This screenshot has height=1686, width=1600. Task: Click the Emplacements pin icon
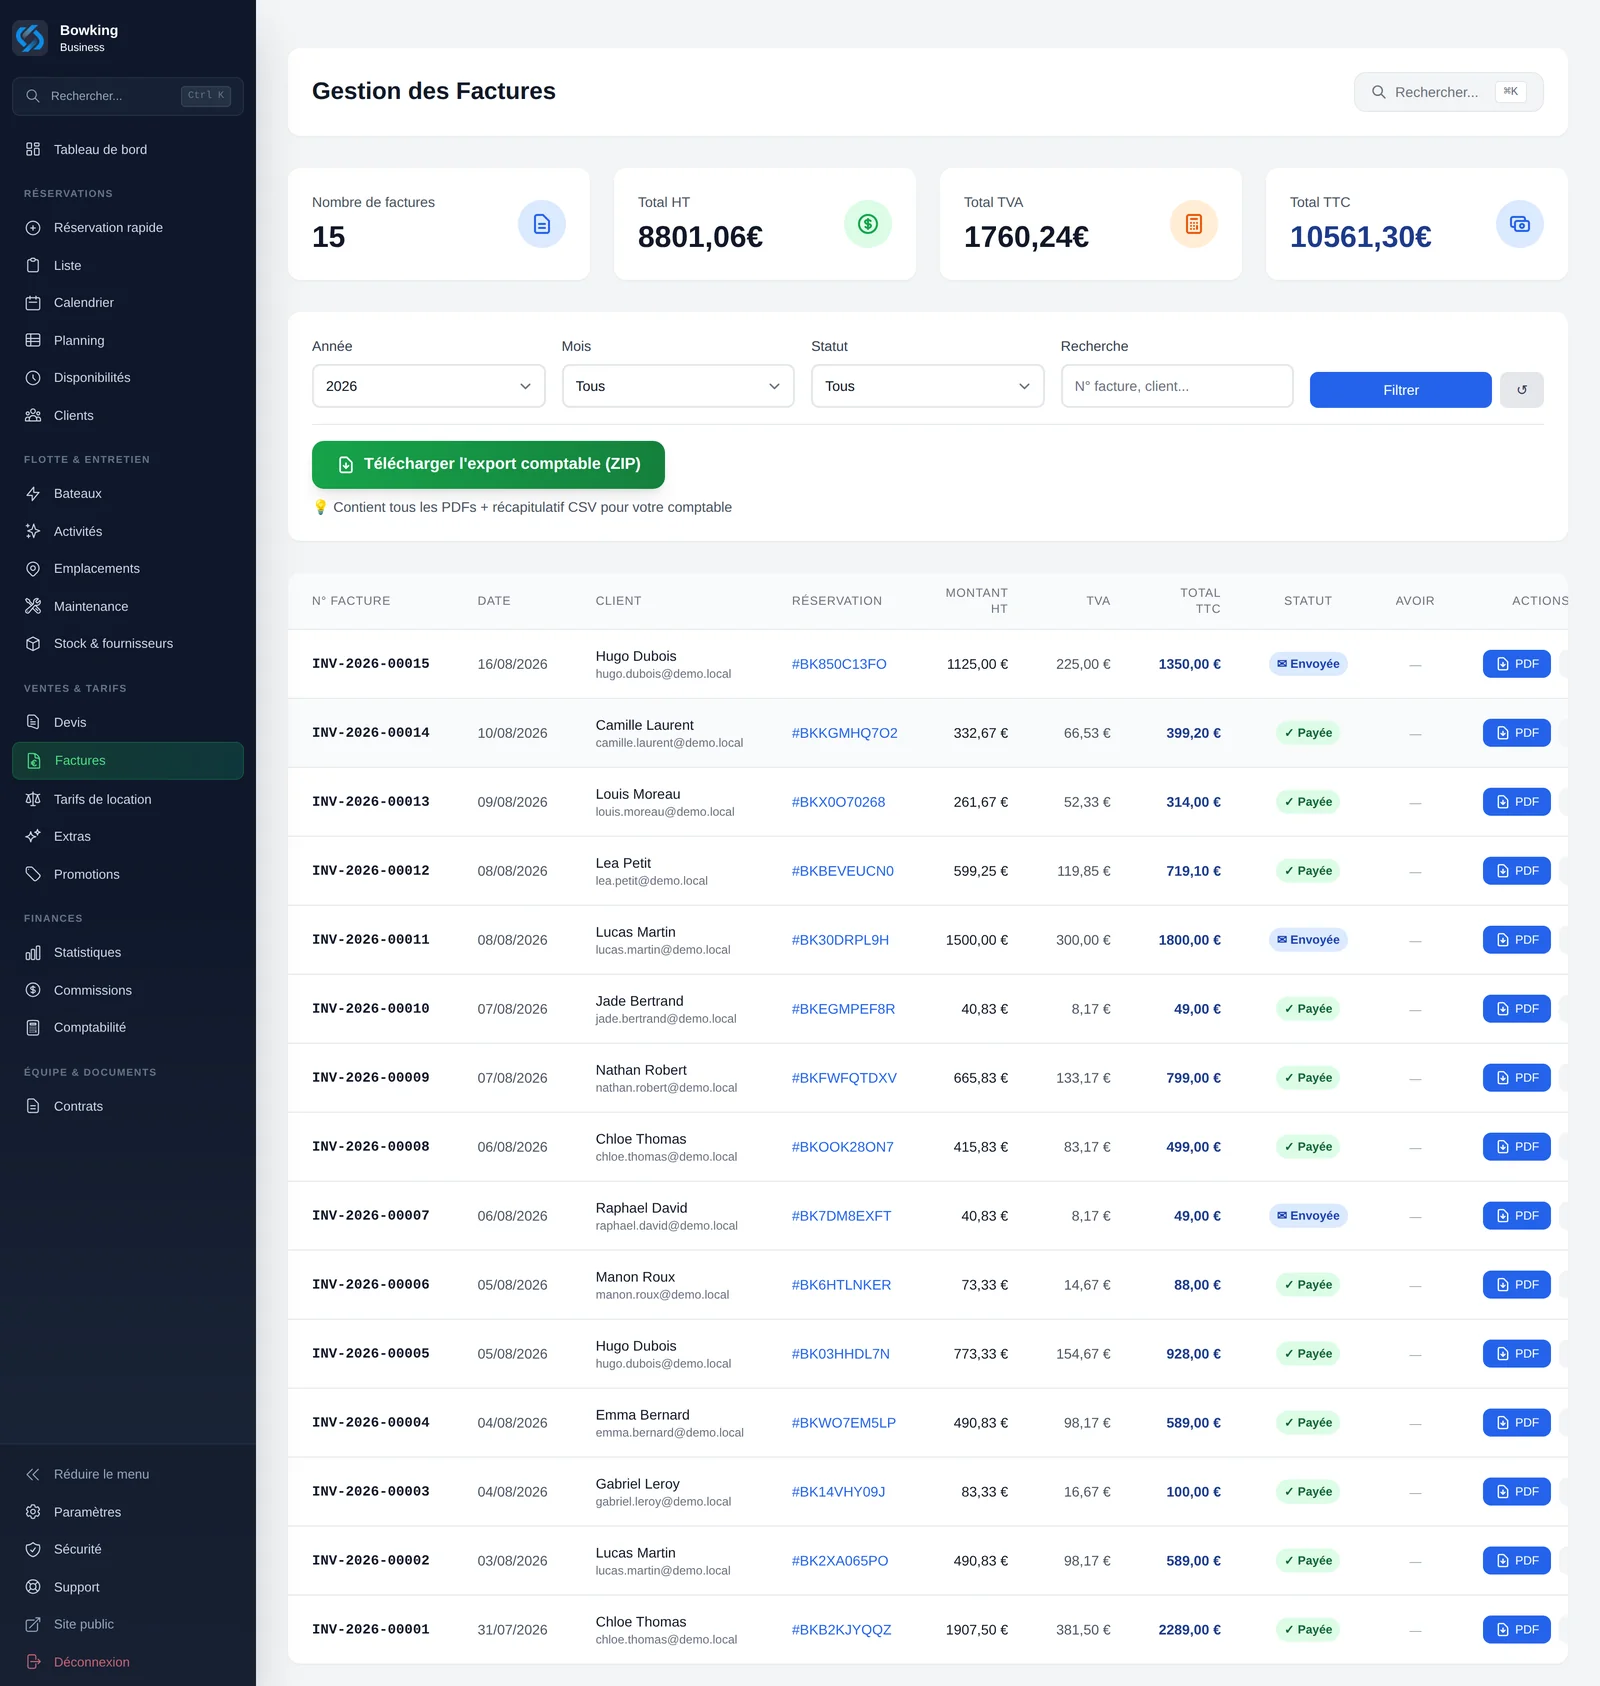coord(33,568)
